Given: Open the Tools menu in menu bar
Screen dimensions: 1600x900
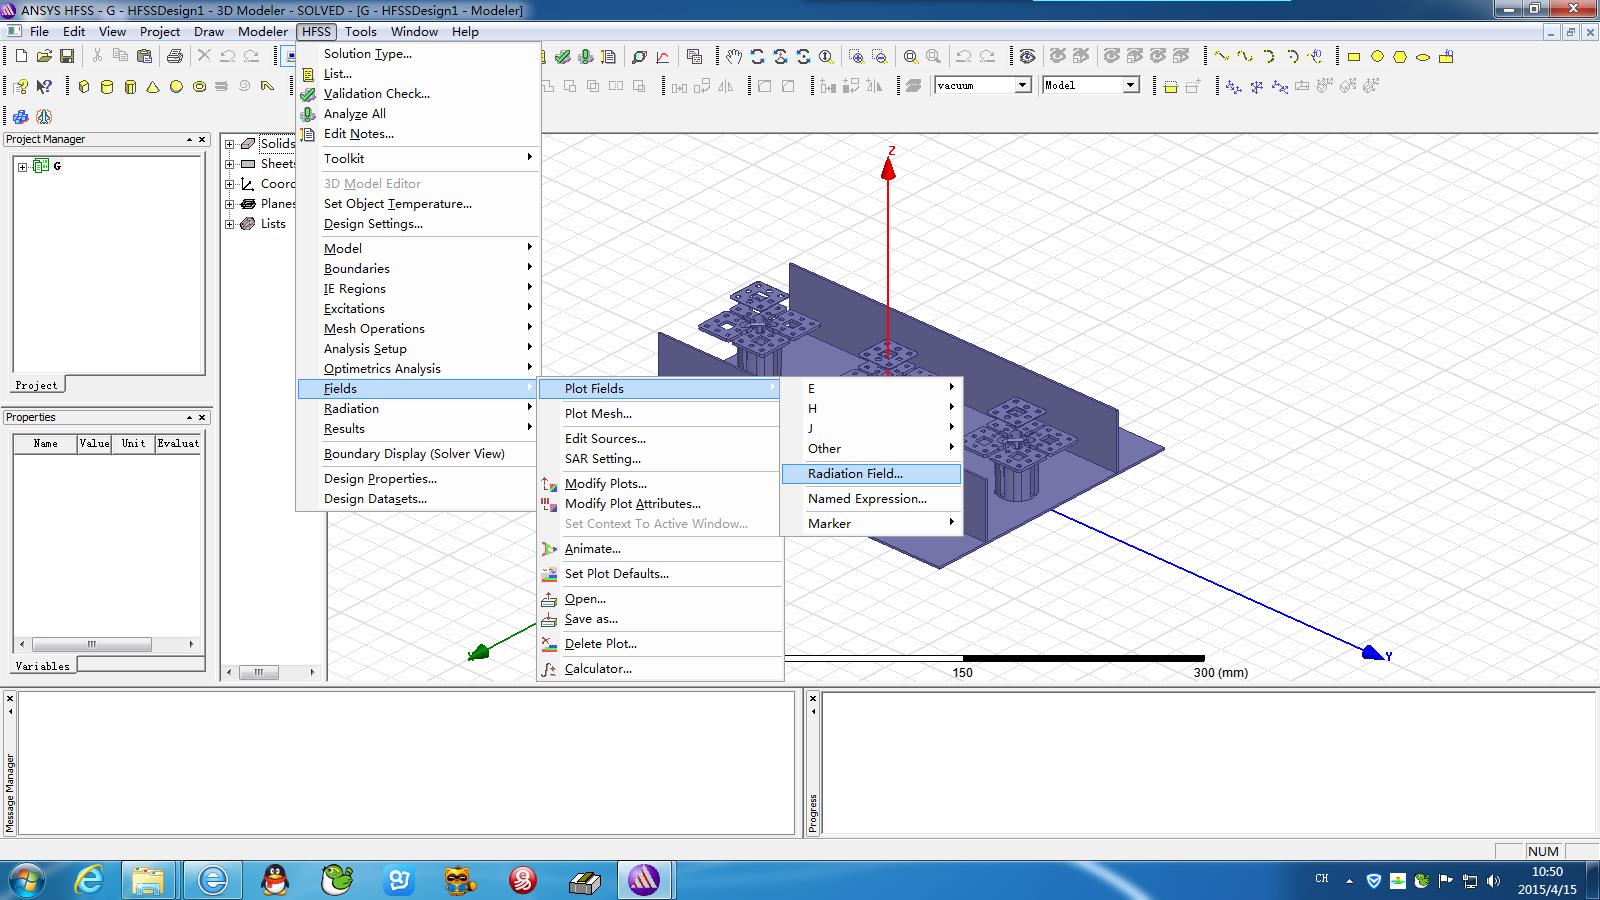Looking at the screenshot, I should pyautogui.click(x=361, y=31).
